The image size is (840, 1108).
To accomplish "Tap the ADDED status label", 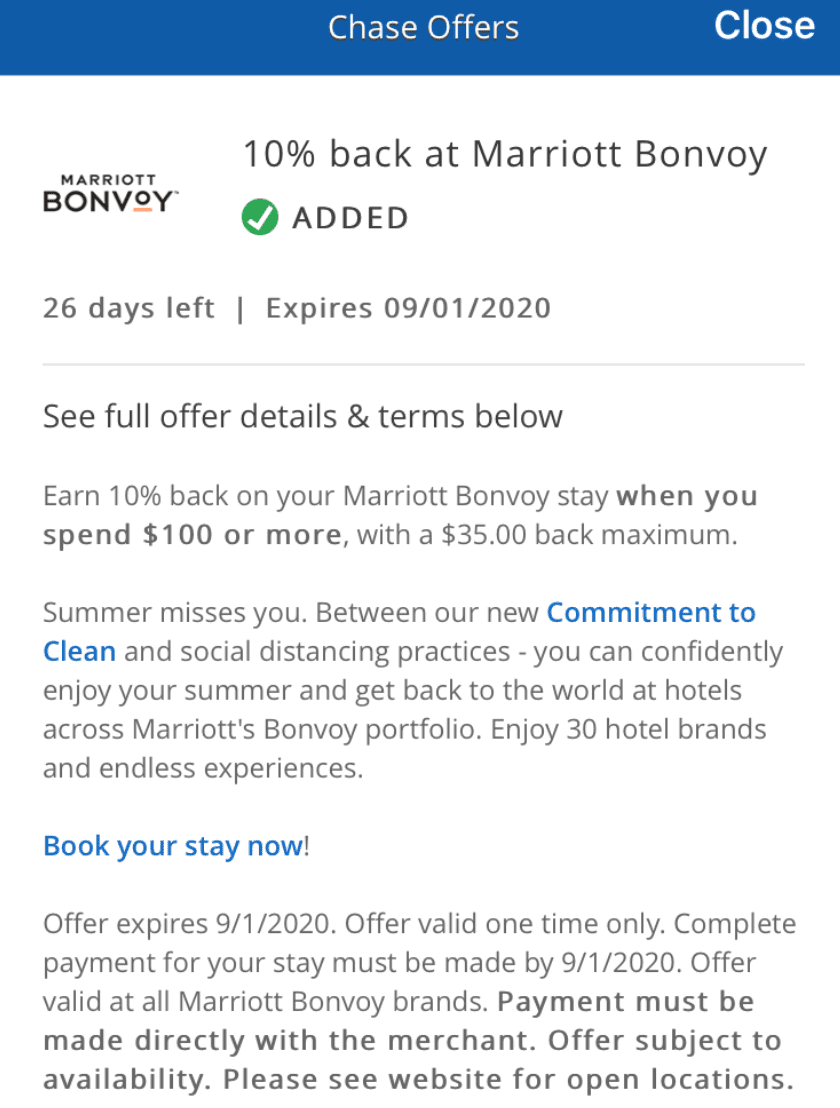I will tap(350, 217).
